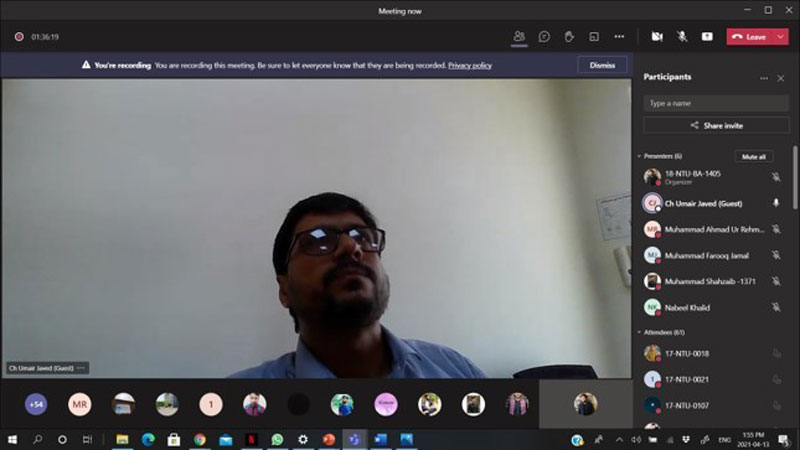
Task: Dismiss the recording notification banner
Action: 602,65
